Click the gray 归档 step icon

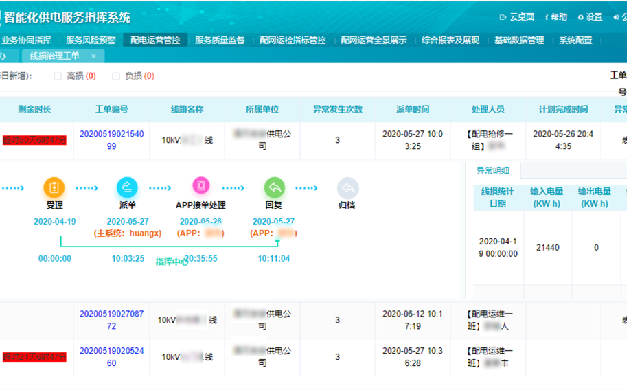[x=347, y=188]
